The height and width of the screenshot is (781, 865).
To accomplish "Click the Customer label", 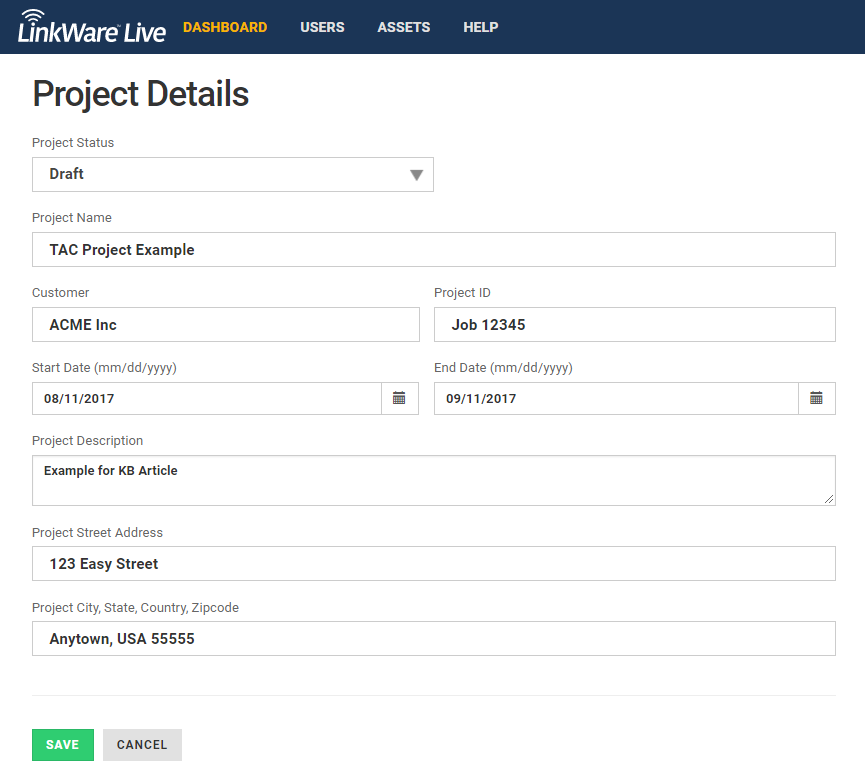I will [61, 293].
